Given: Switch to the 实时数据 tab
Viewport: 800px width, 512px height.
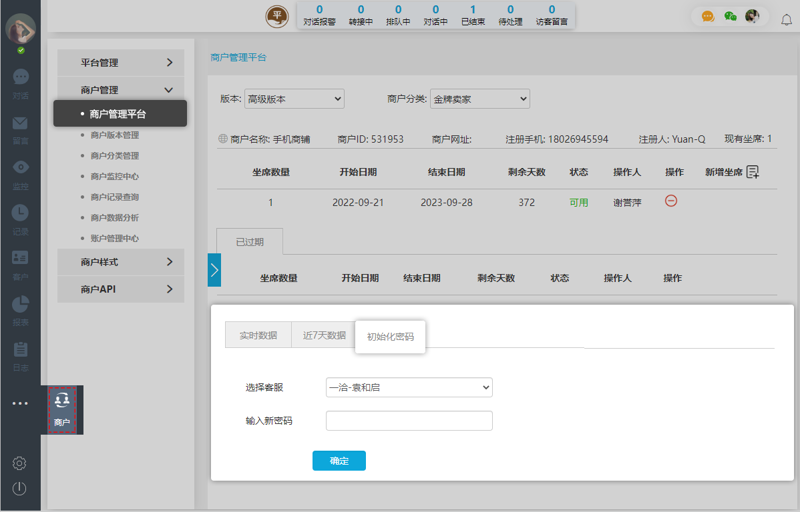Looking at the screenshot, I should (x=258, y=335).
